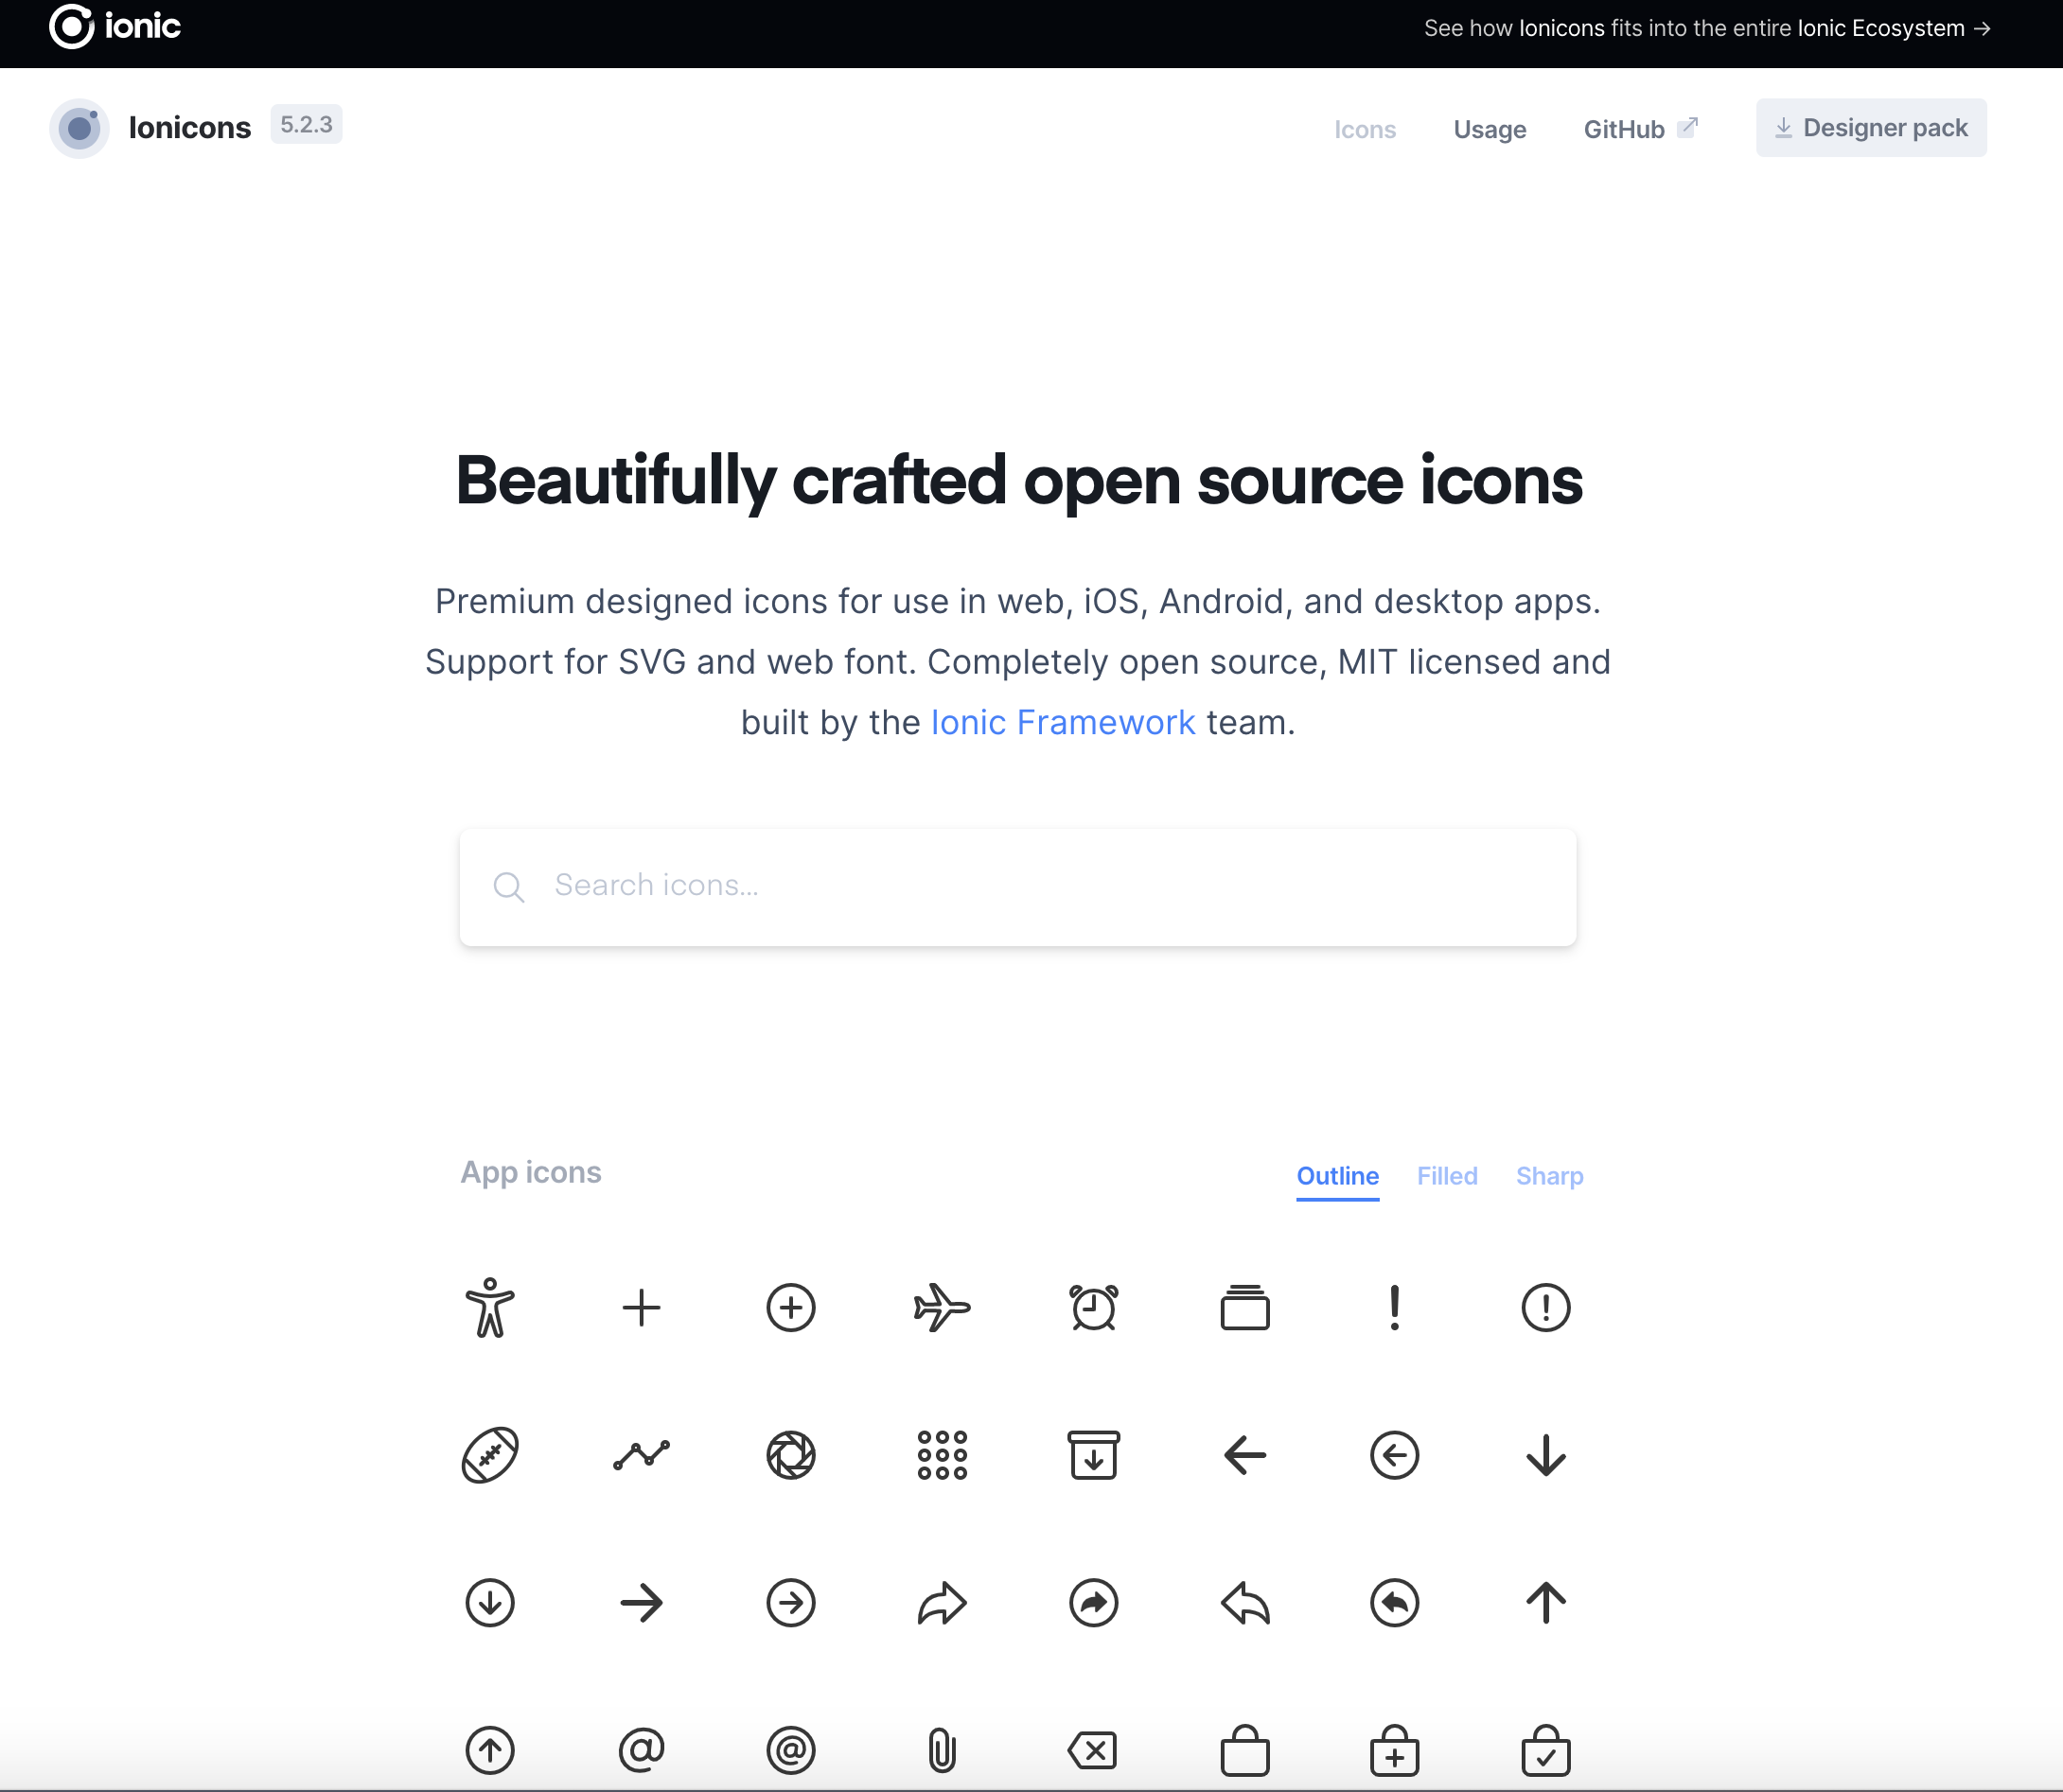This screenshot has height=1792, width=2063.
Task: Click the apps grid of dots icon
Action: [942, 1455]
